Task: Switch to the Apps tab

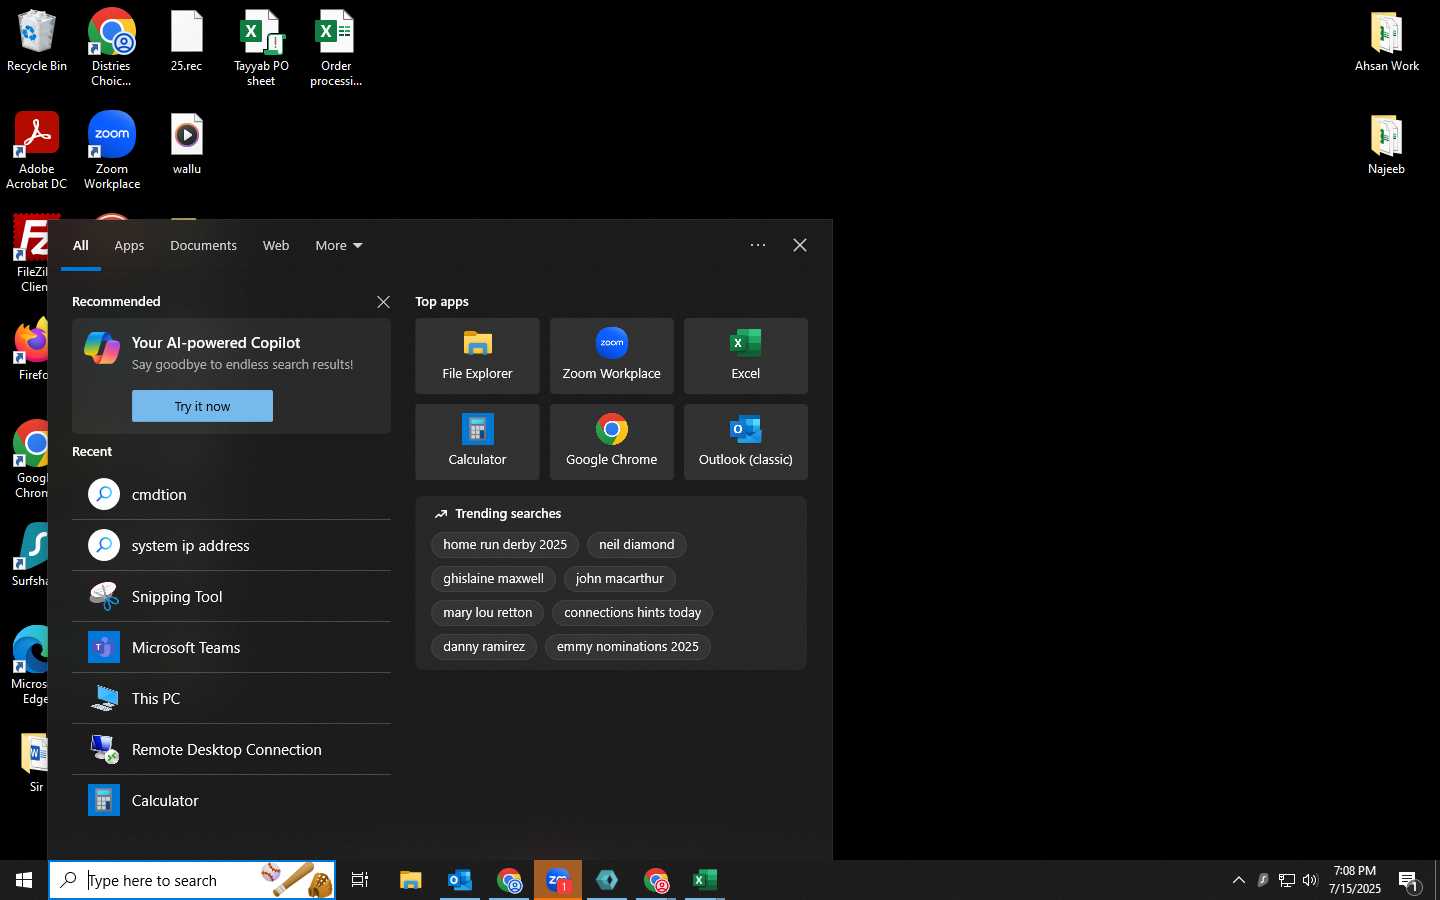Action: [129, 246]
